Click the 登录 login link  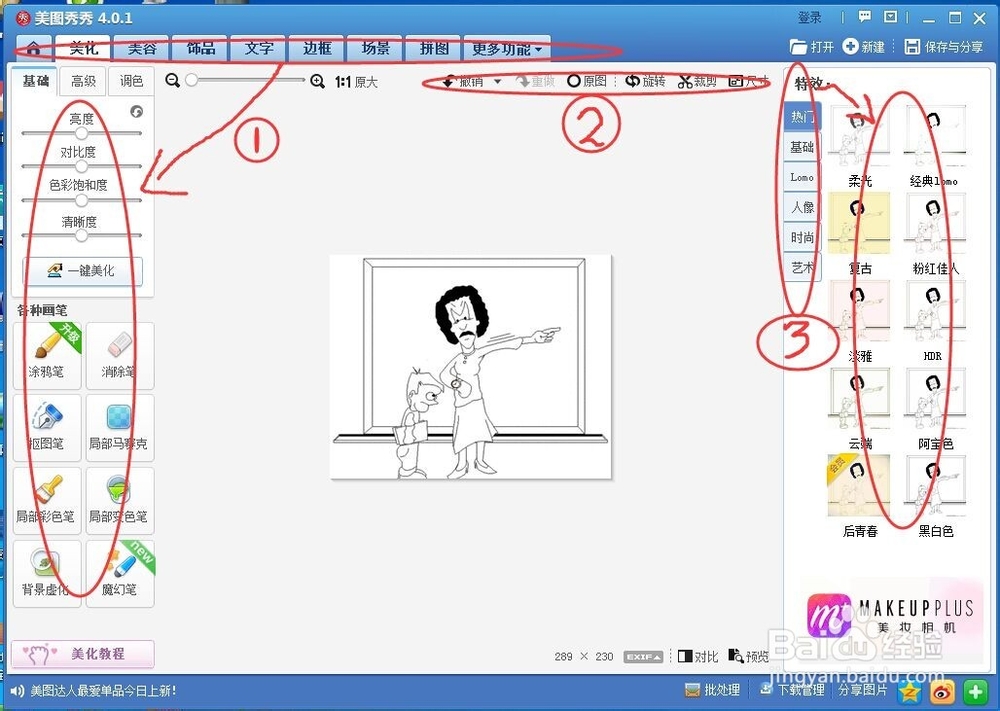pos(809,18)
